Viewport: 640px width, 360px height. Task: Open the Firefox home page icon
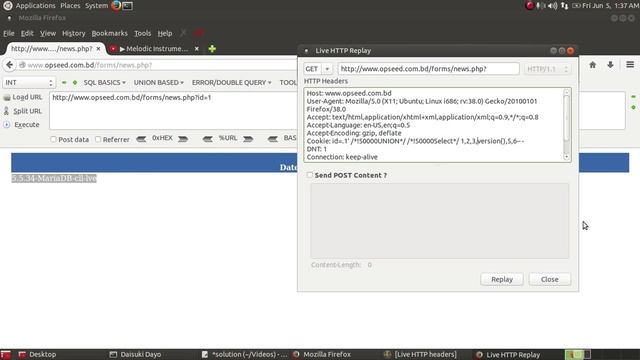593,65
